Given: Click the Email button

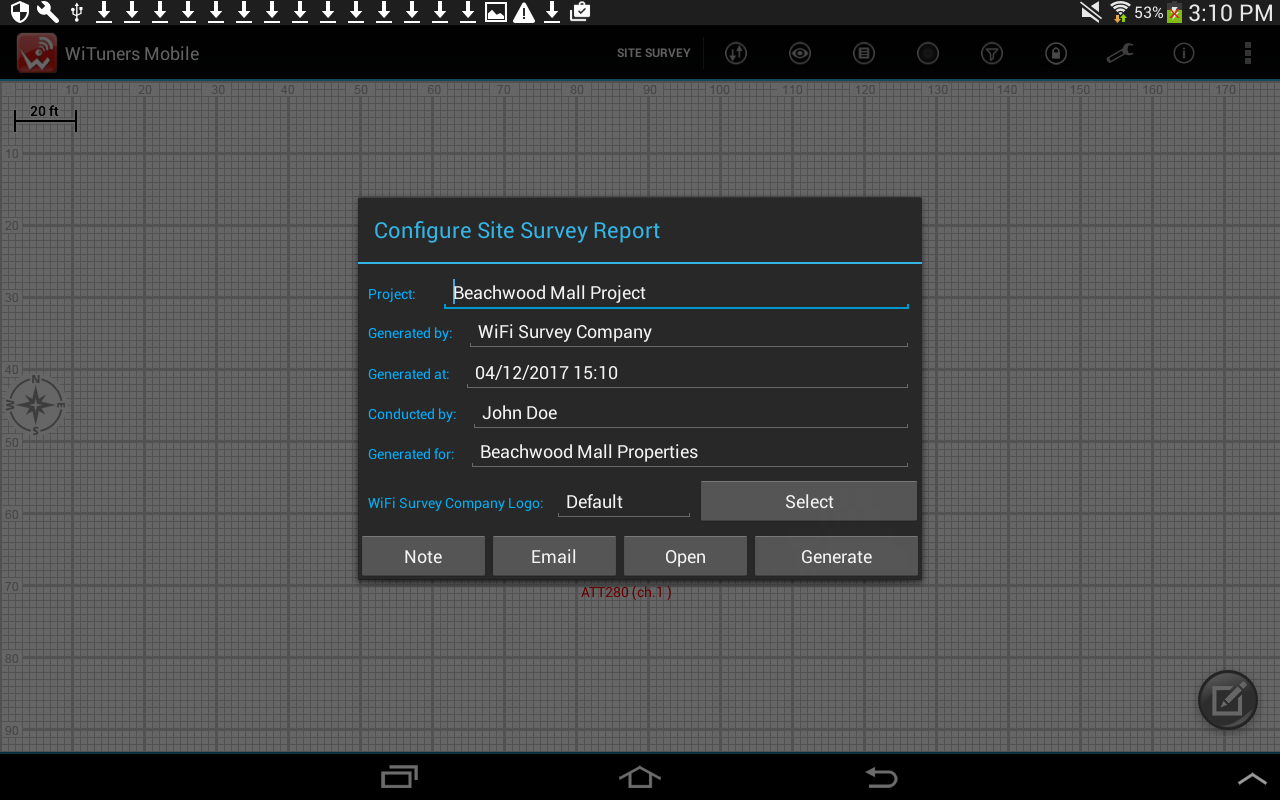Looking at the screenshot, I should 554,556.
